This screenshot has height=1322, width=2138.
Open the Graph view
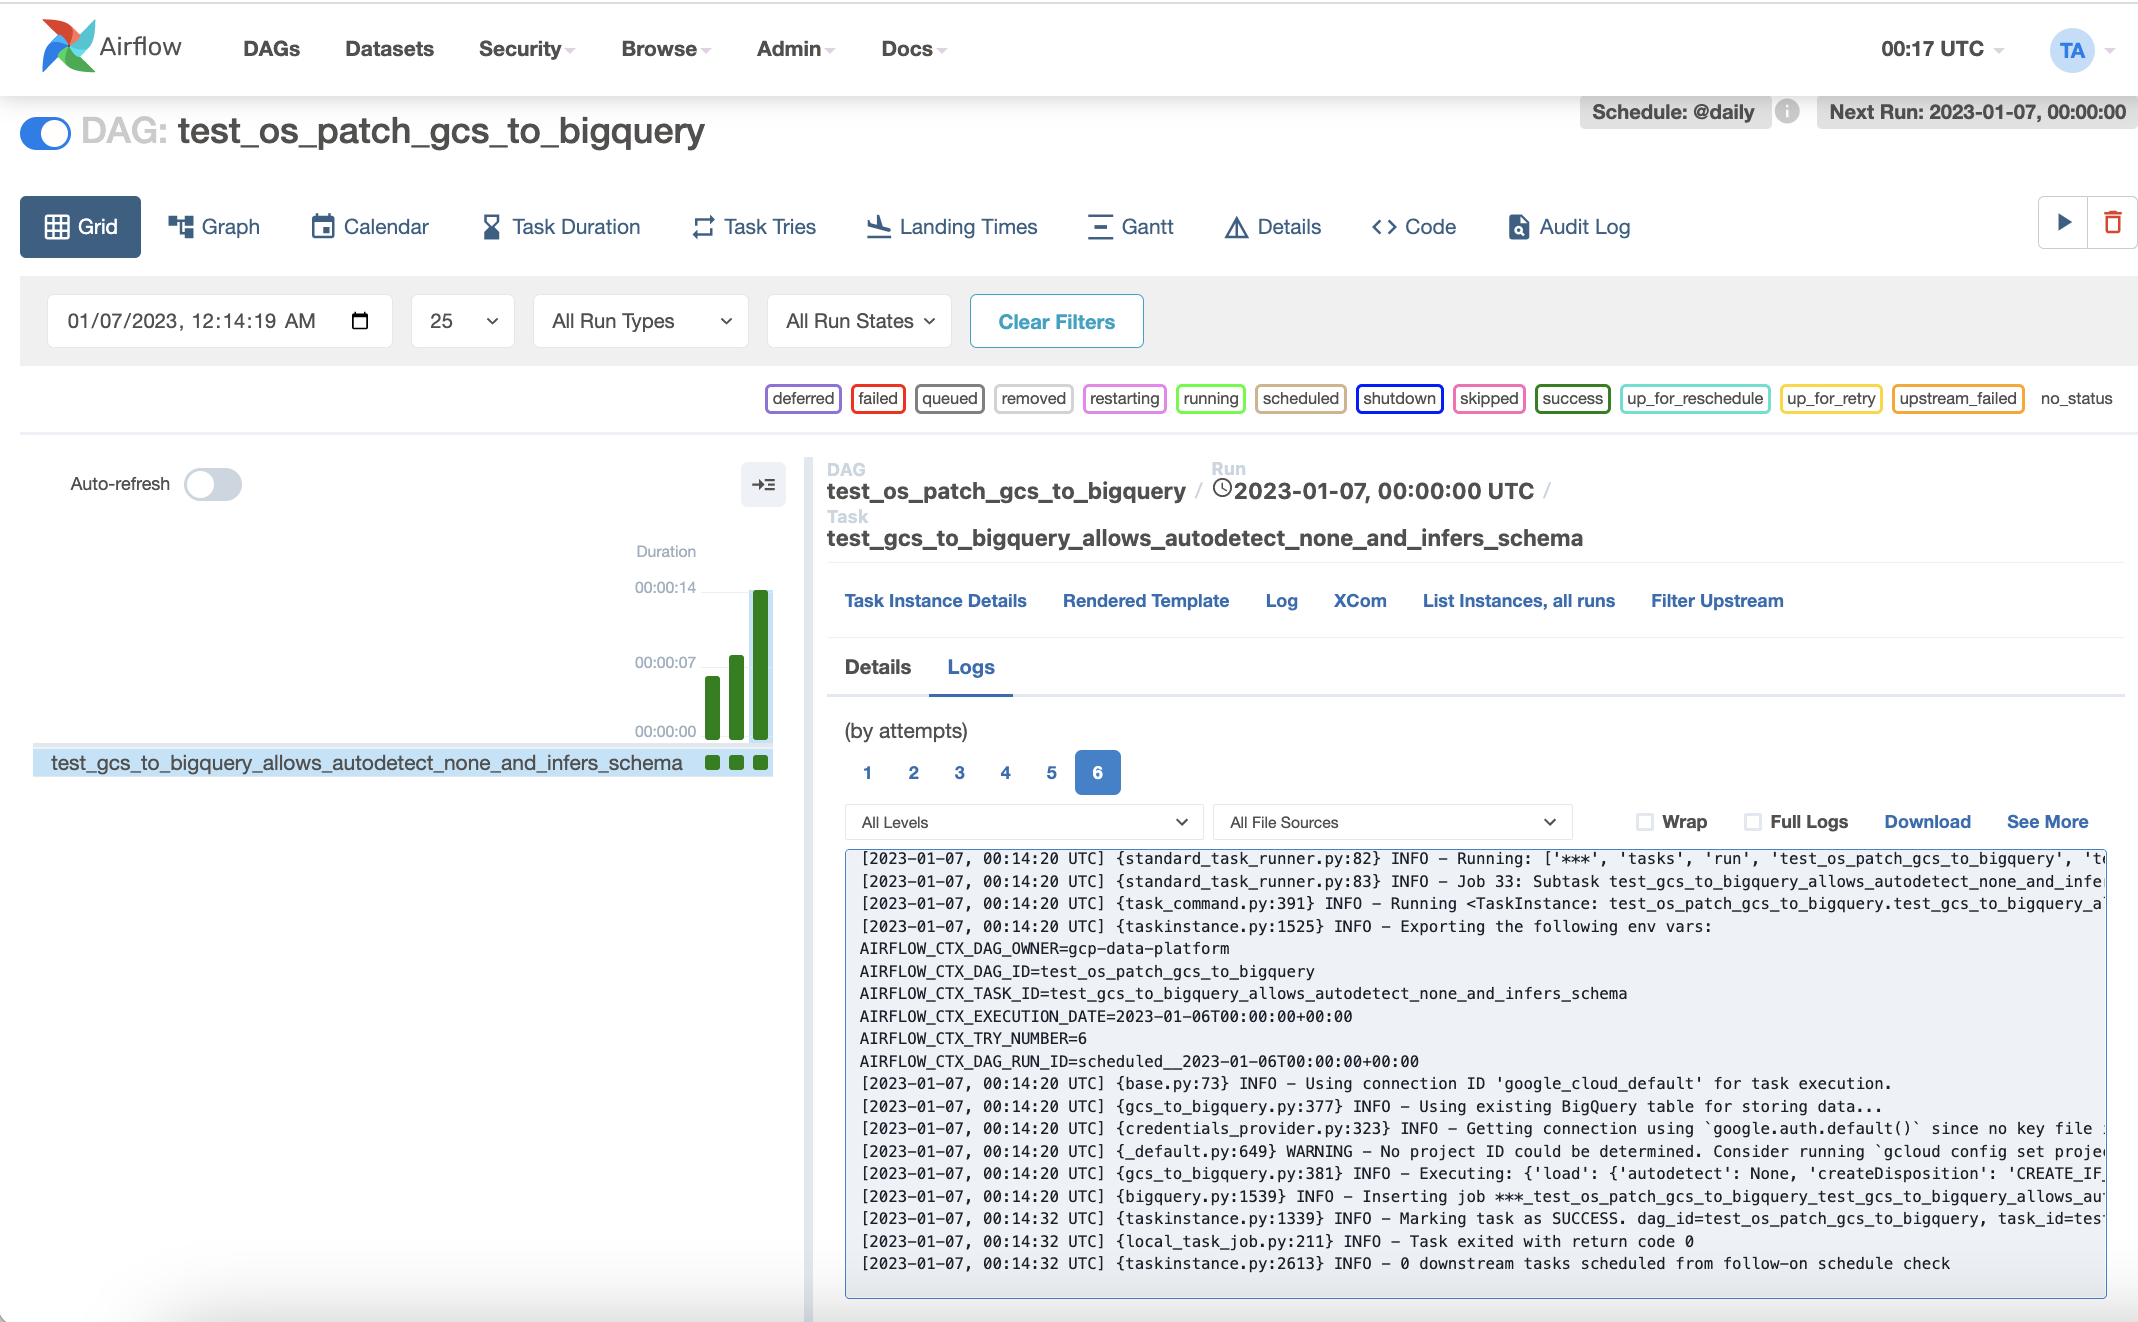214,227
